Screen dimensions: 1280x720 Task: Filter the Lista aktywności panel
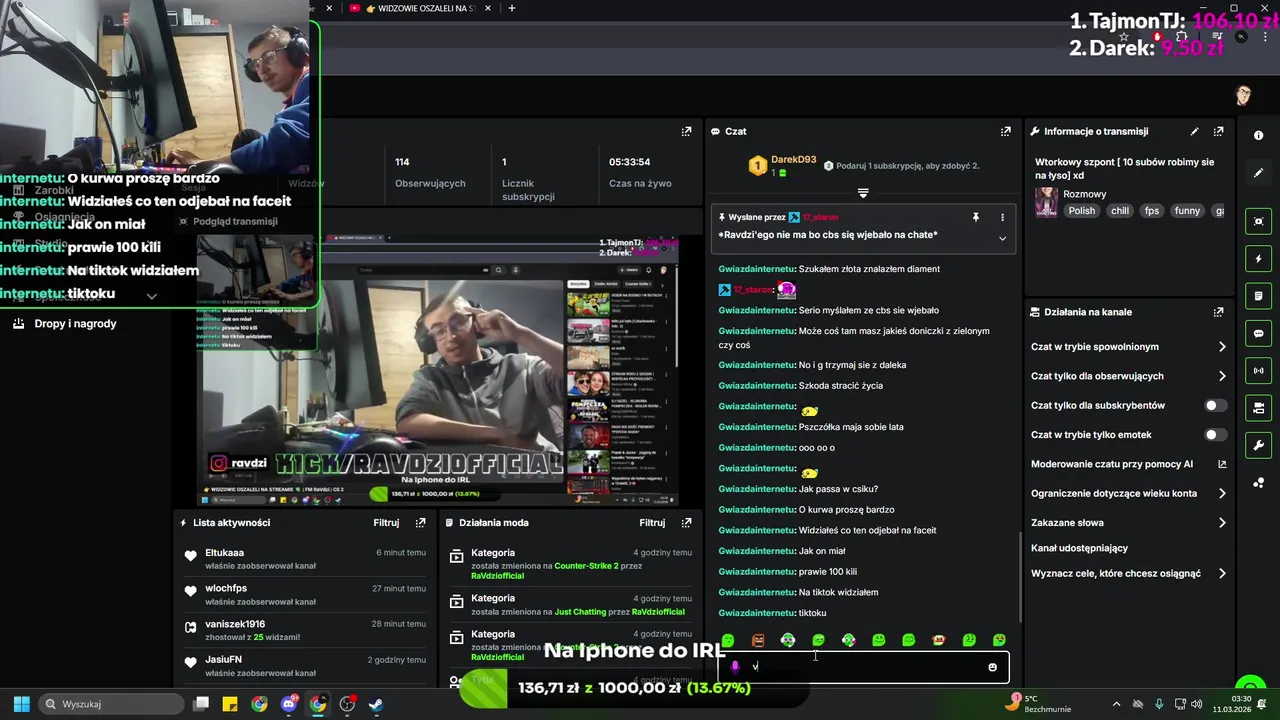(x=386, y=522)
